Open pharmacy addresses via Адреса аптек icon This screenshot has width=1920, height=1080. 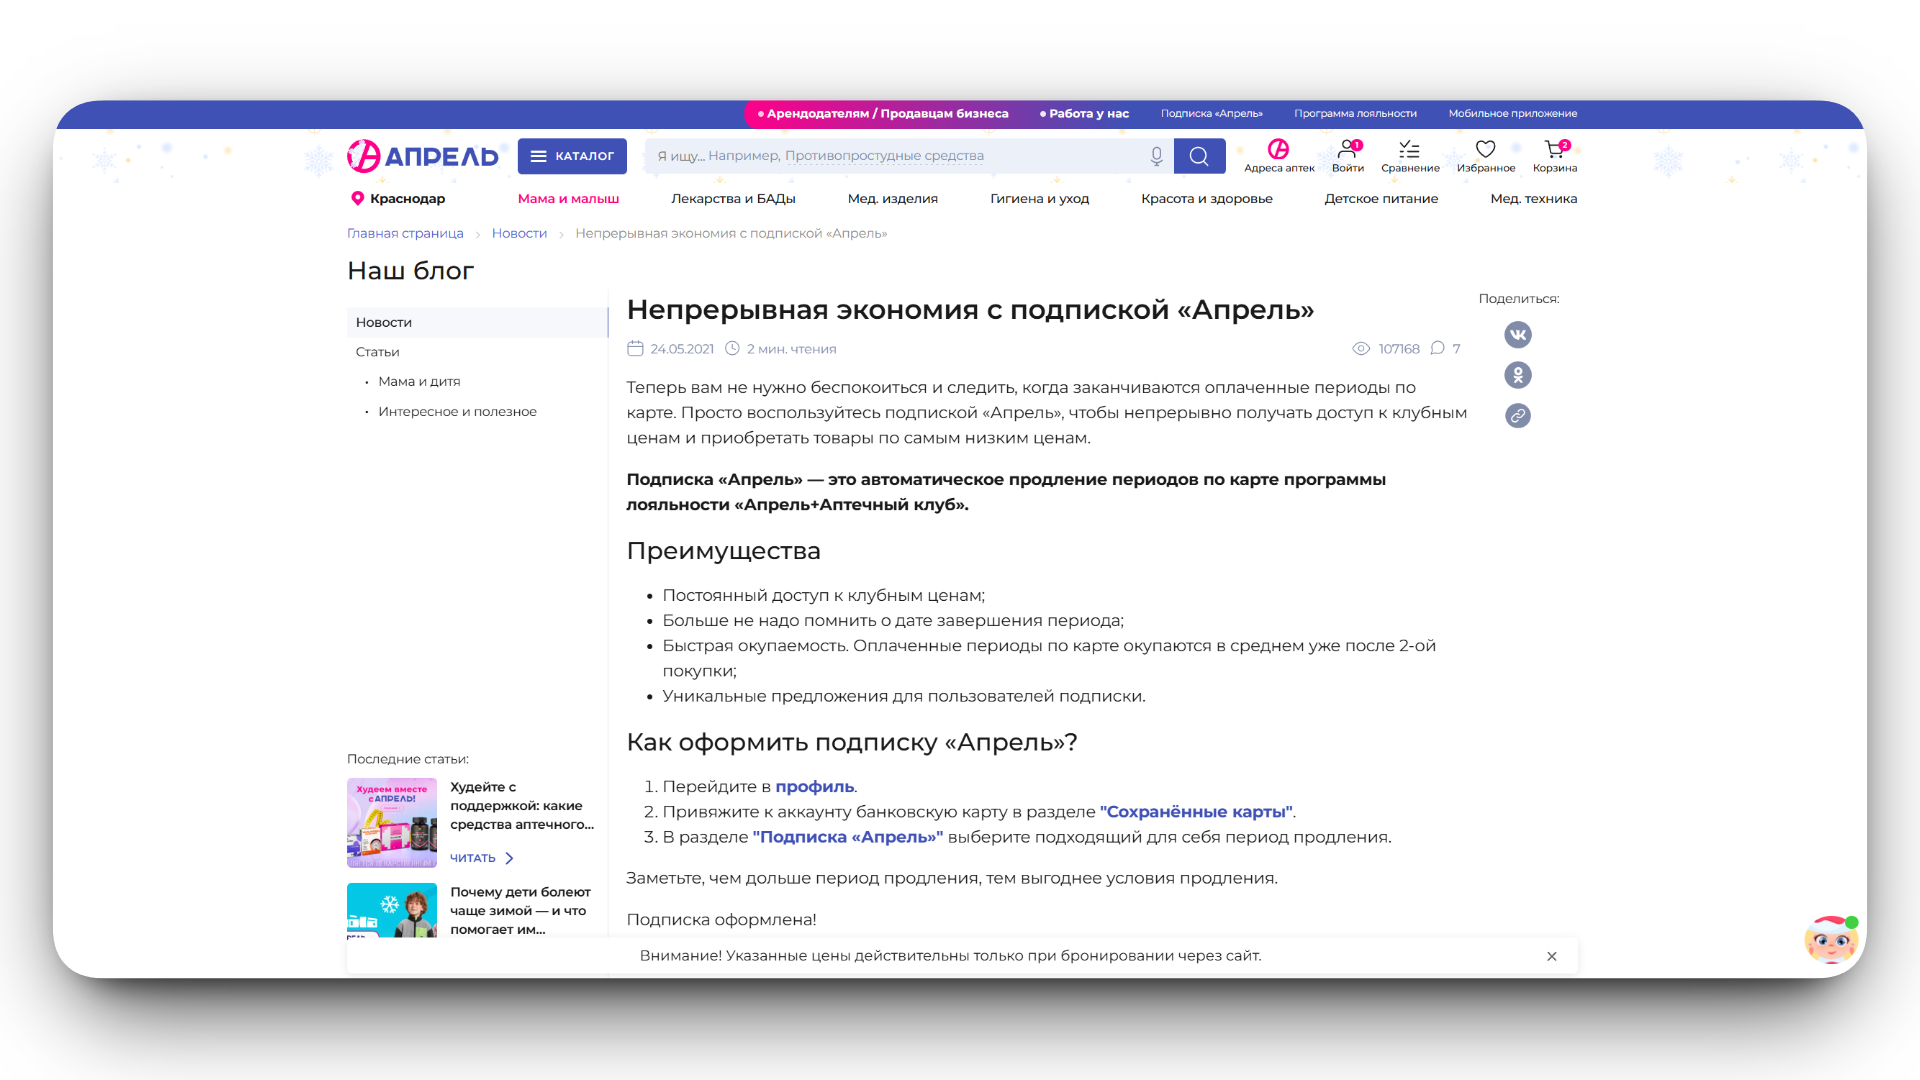[1280, 156]
